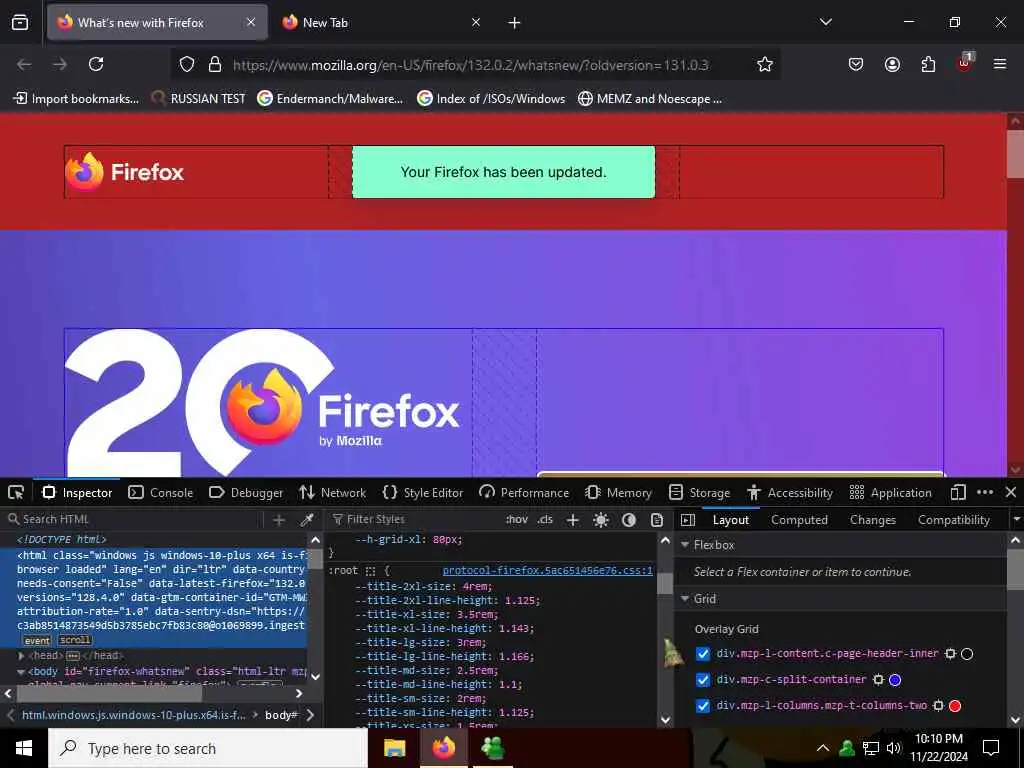Expand the head node in markup tree
This screenshot has width=1024, height=768.
(21, 656)
